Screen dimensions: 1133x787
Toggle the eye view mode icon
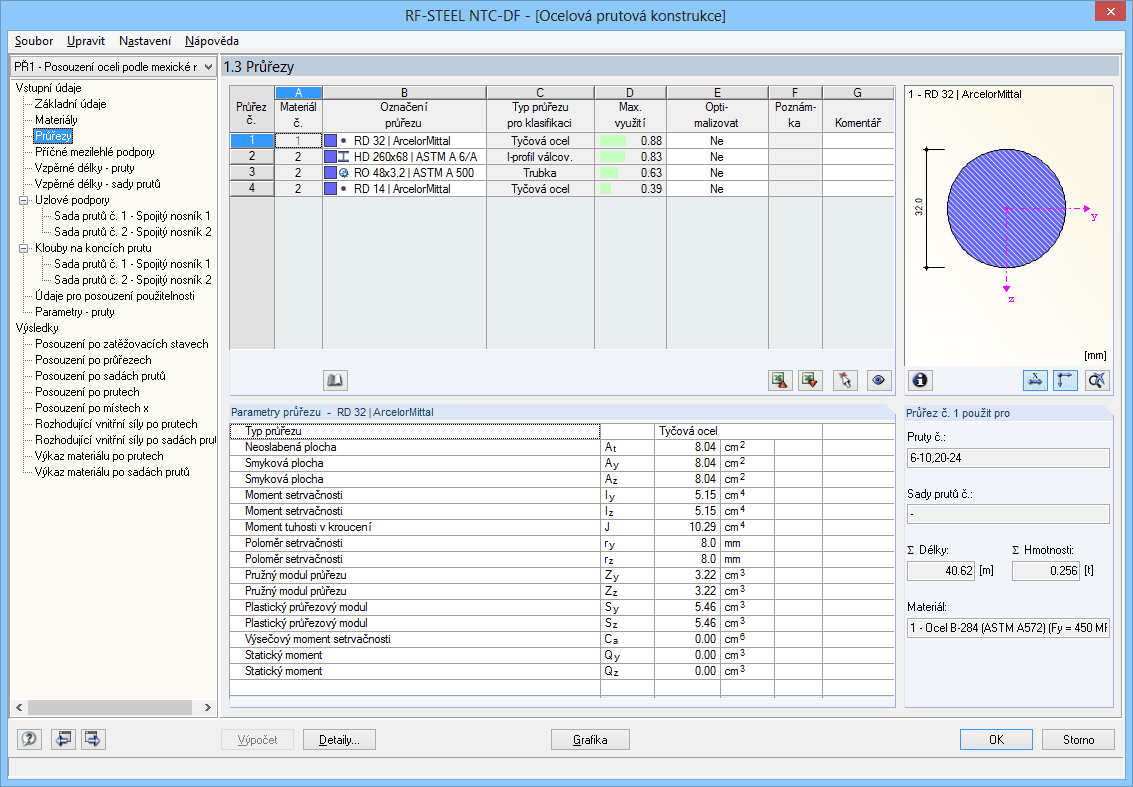click(879, 380)
